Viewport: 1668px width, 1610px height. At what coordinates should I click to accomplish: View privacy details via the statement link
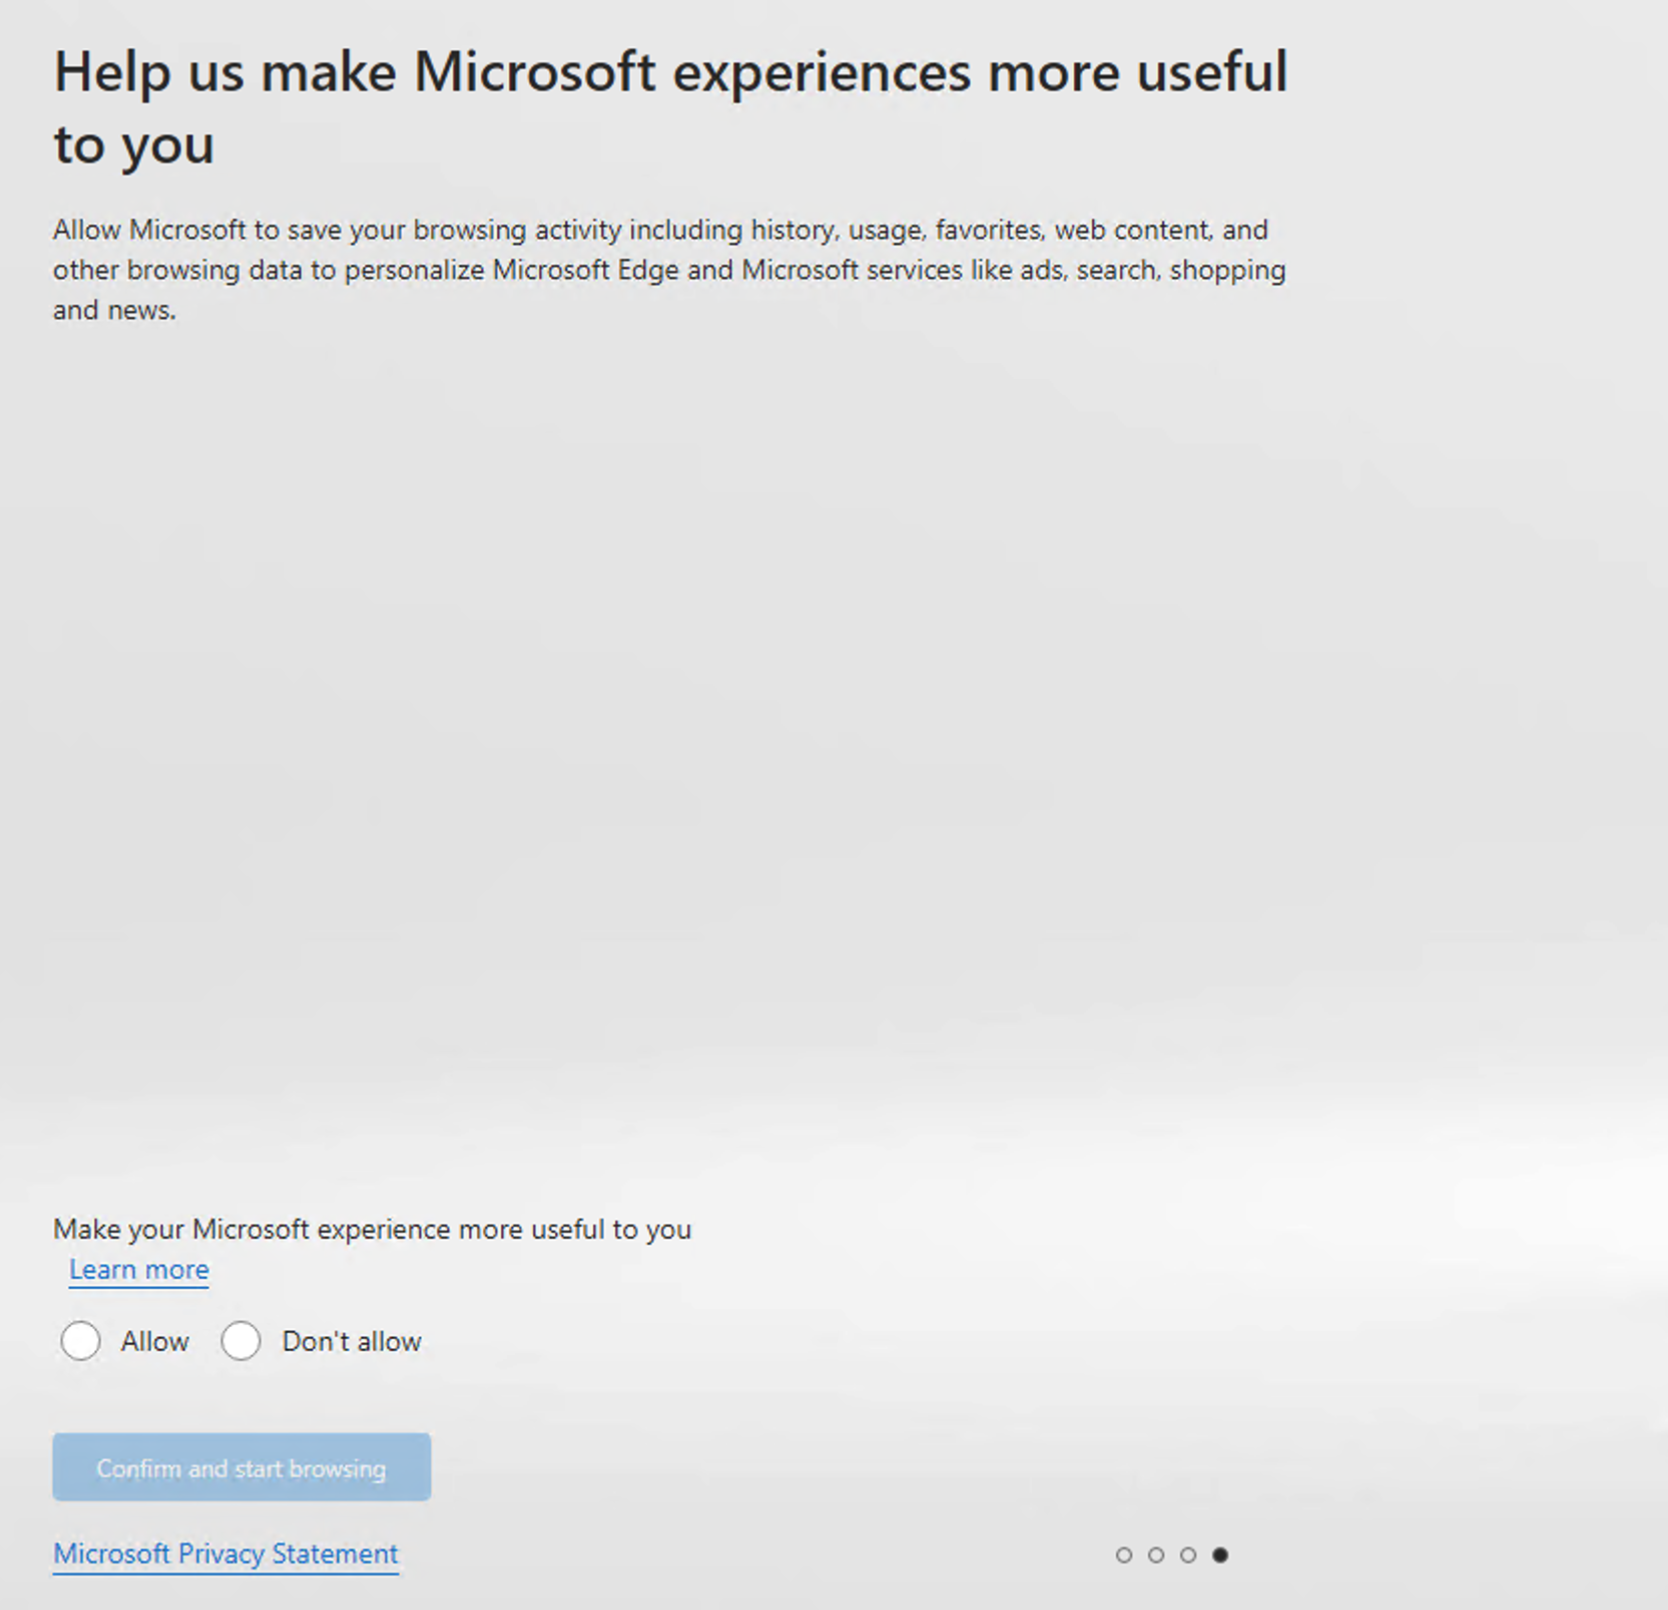(x=225, y=1553)
